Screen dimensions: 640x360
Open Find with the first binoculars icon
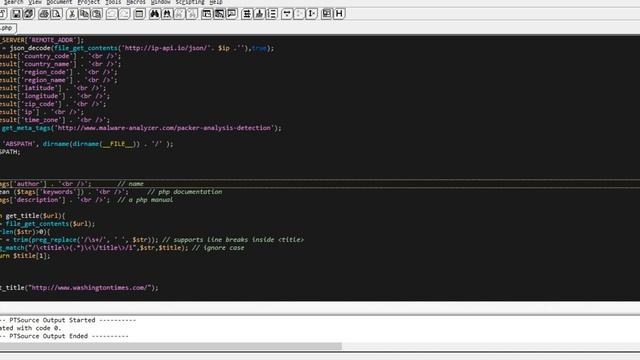pyautogui.click(x=154, y=14)
